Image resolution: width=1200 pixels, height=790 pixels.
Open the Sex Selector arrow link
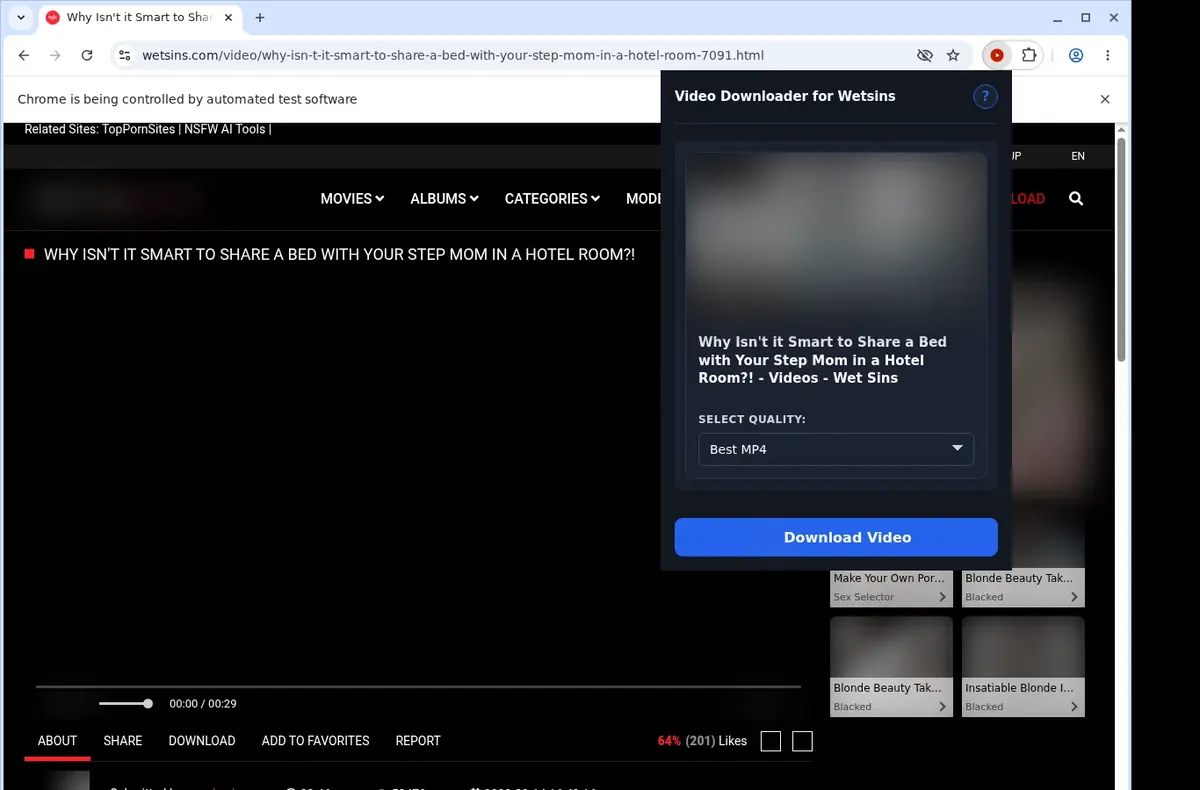coord(942,597)
